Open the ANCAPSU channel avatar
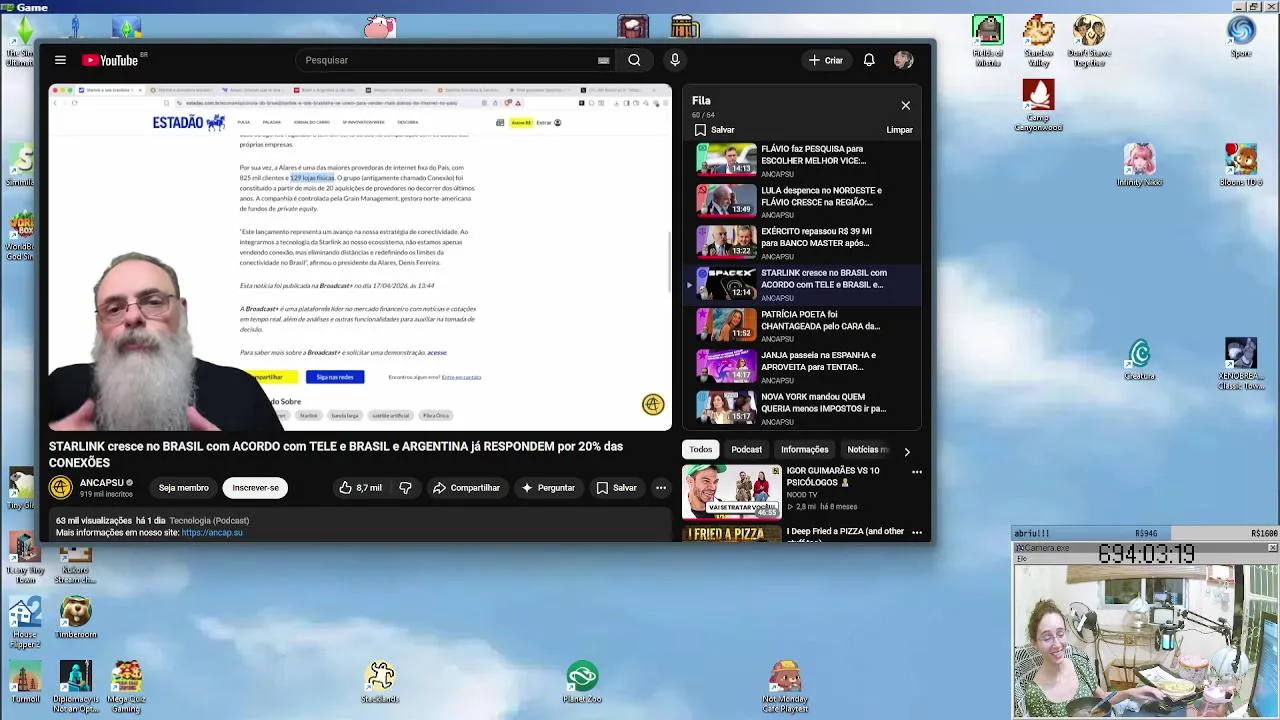The height and width of the screenshot is (720, 1280). pos(61,488)
